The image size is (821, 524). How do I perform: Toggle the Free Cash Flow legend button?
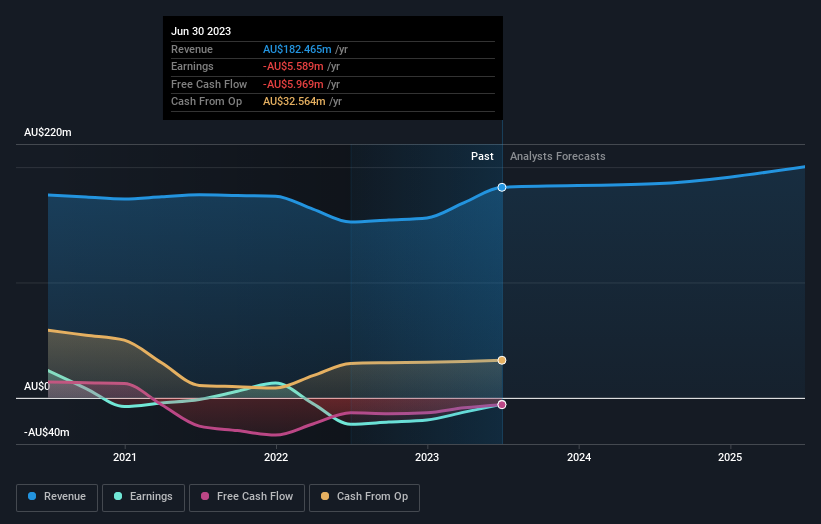tap(247, 497)
